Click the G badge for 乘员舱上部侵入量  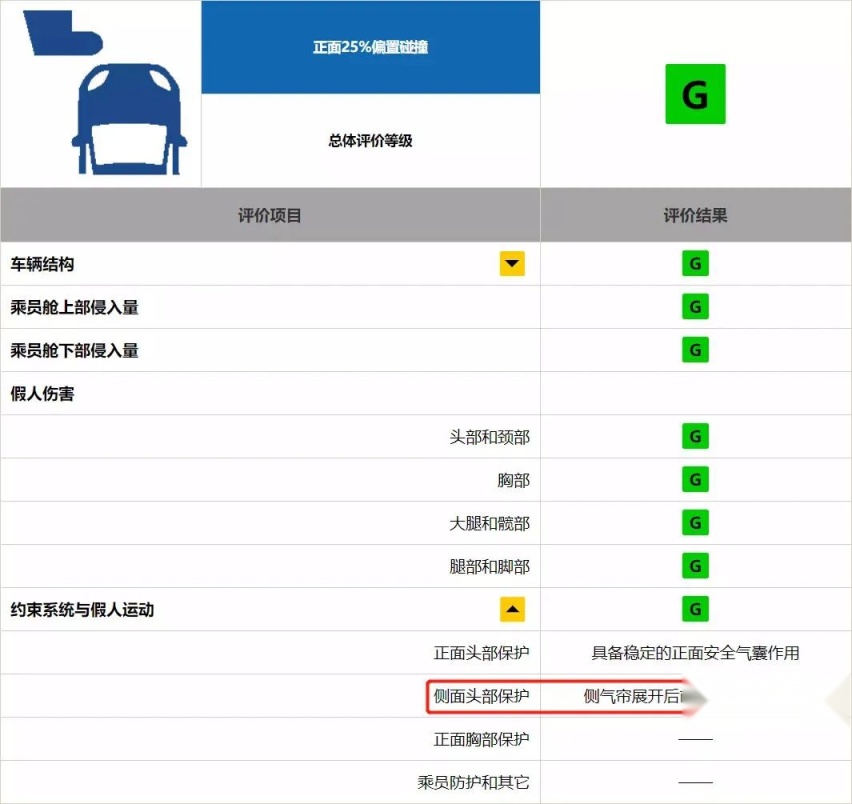[695, 306]
